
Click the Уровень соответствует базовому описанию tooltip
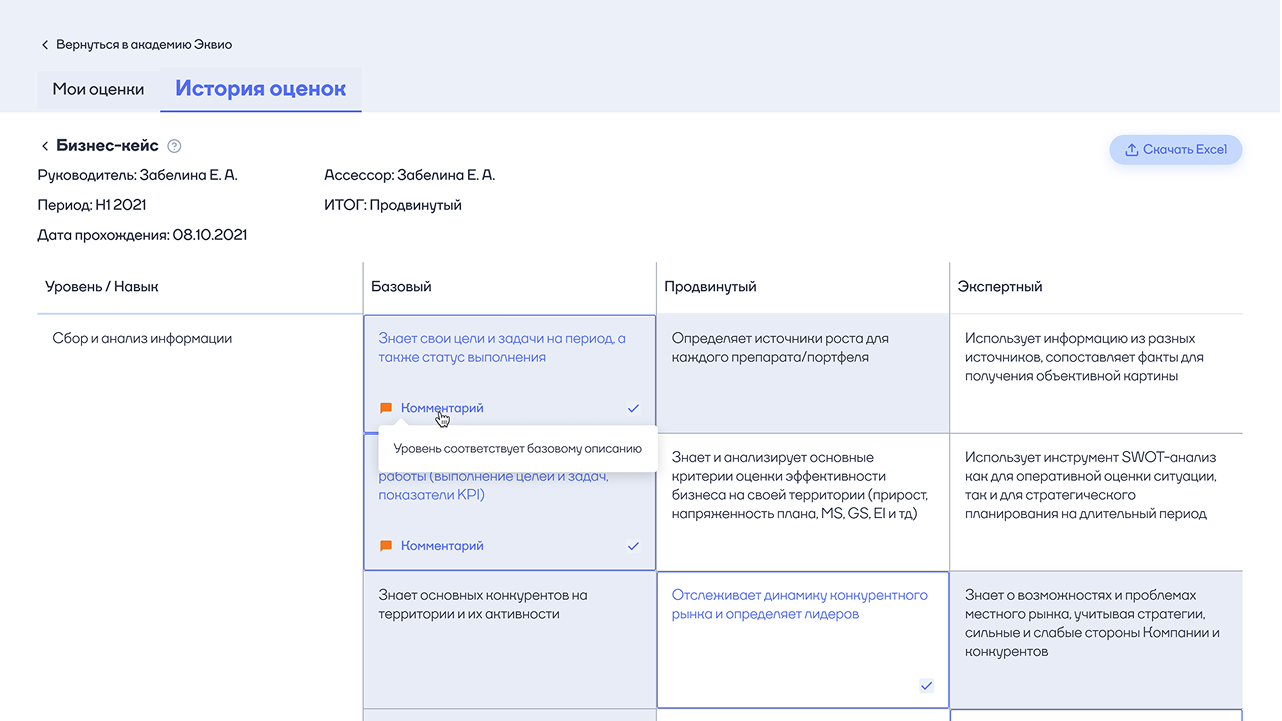click(x=517, y=449)
